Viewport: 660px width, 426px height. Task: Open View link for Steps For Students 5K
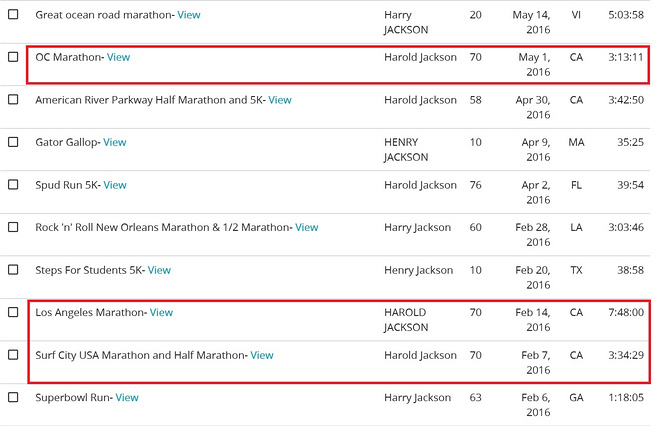tap(159, 270)
